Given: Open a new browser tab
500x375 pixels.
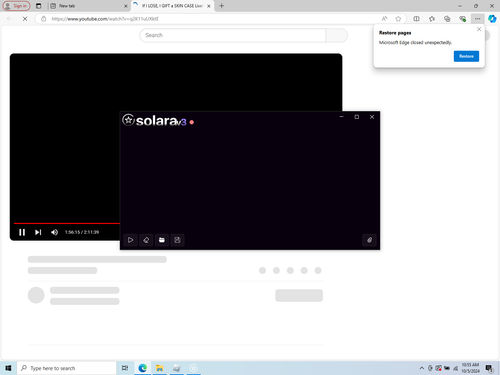Looking at the screenshot, I should pos(222,6).
